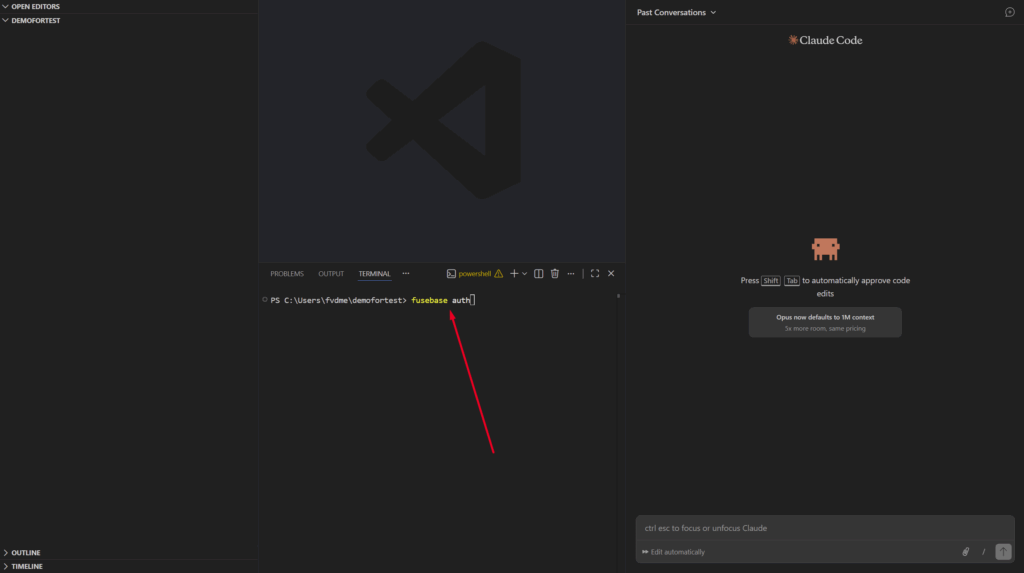This screenshot has width=1024, height=573.
Task: Kill the terminal with trash icon
Action: coord(555,273)
